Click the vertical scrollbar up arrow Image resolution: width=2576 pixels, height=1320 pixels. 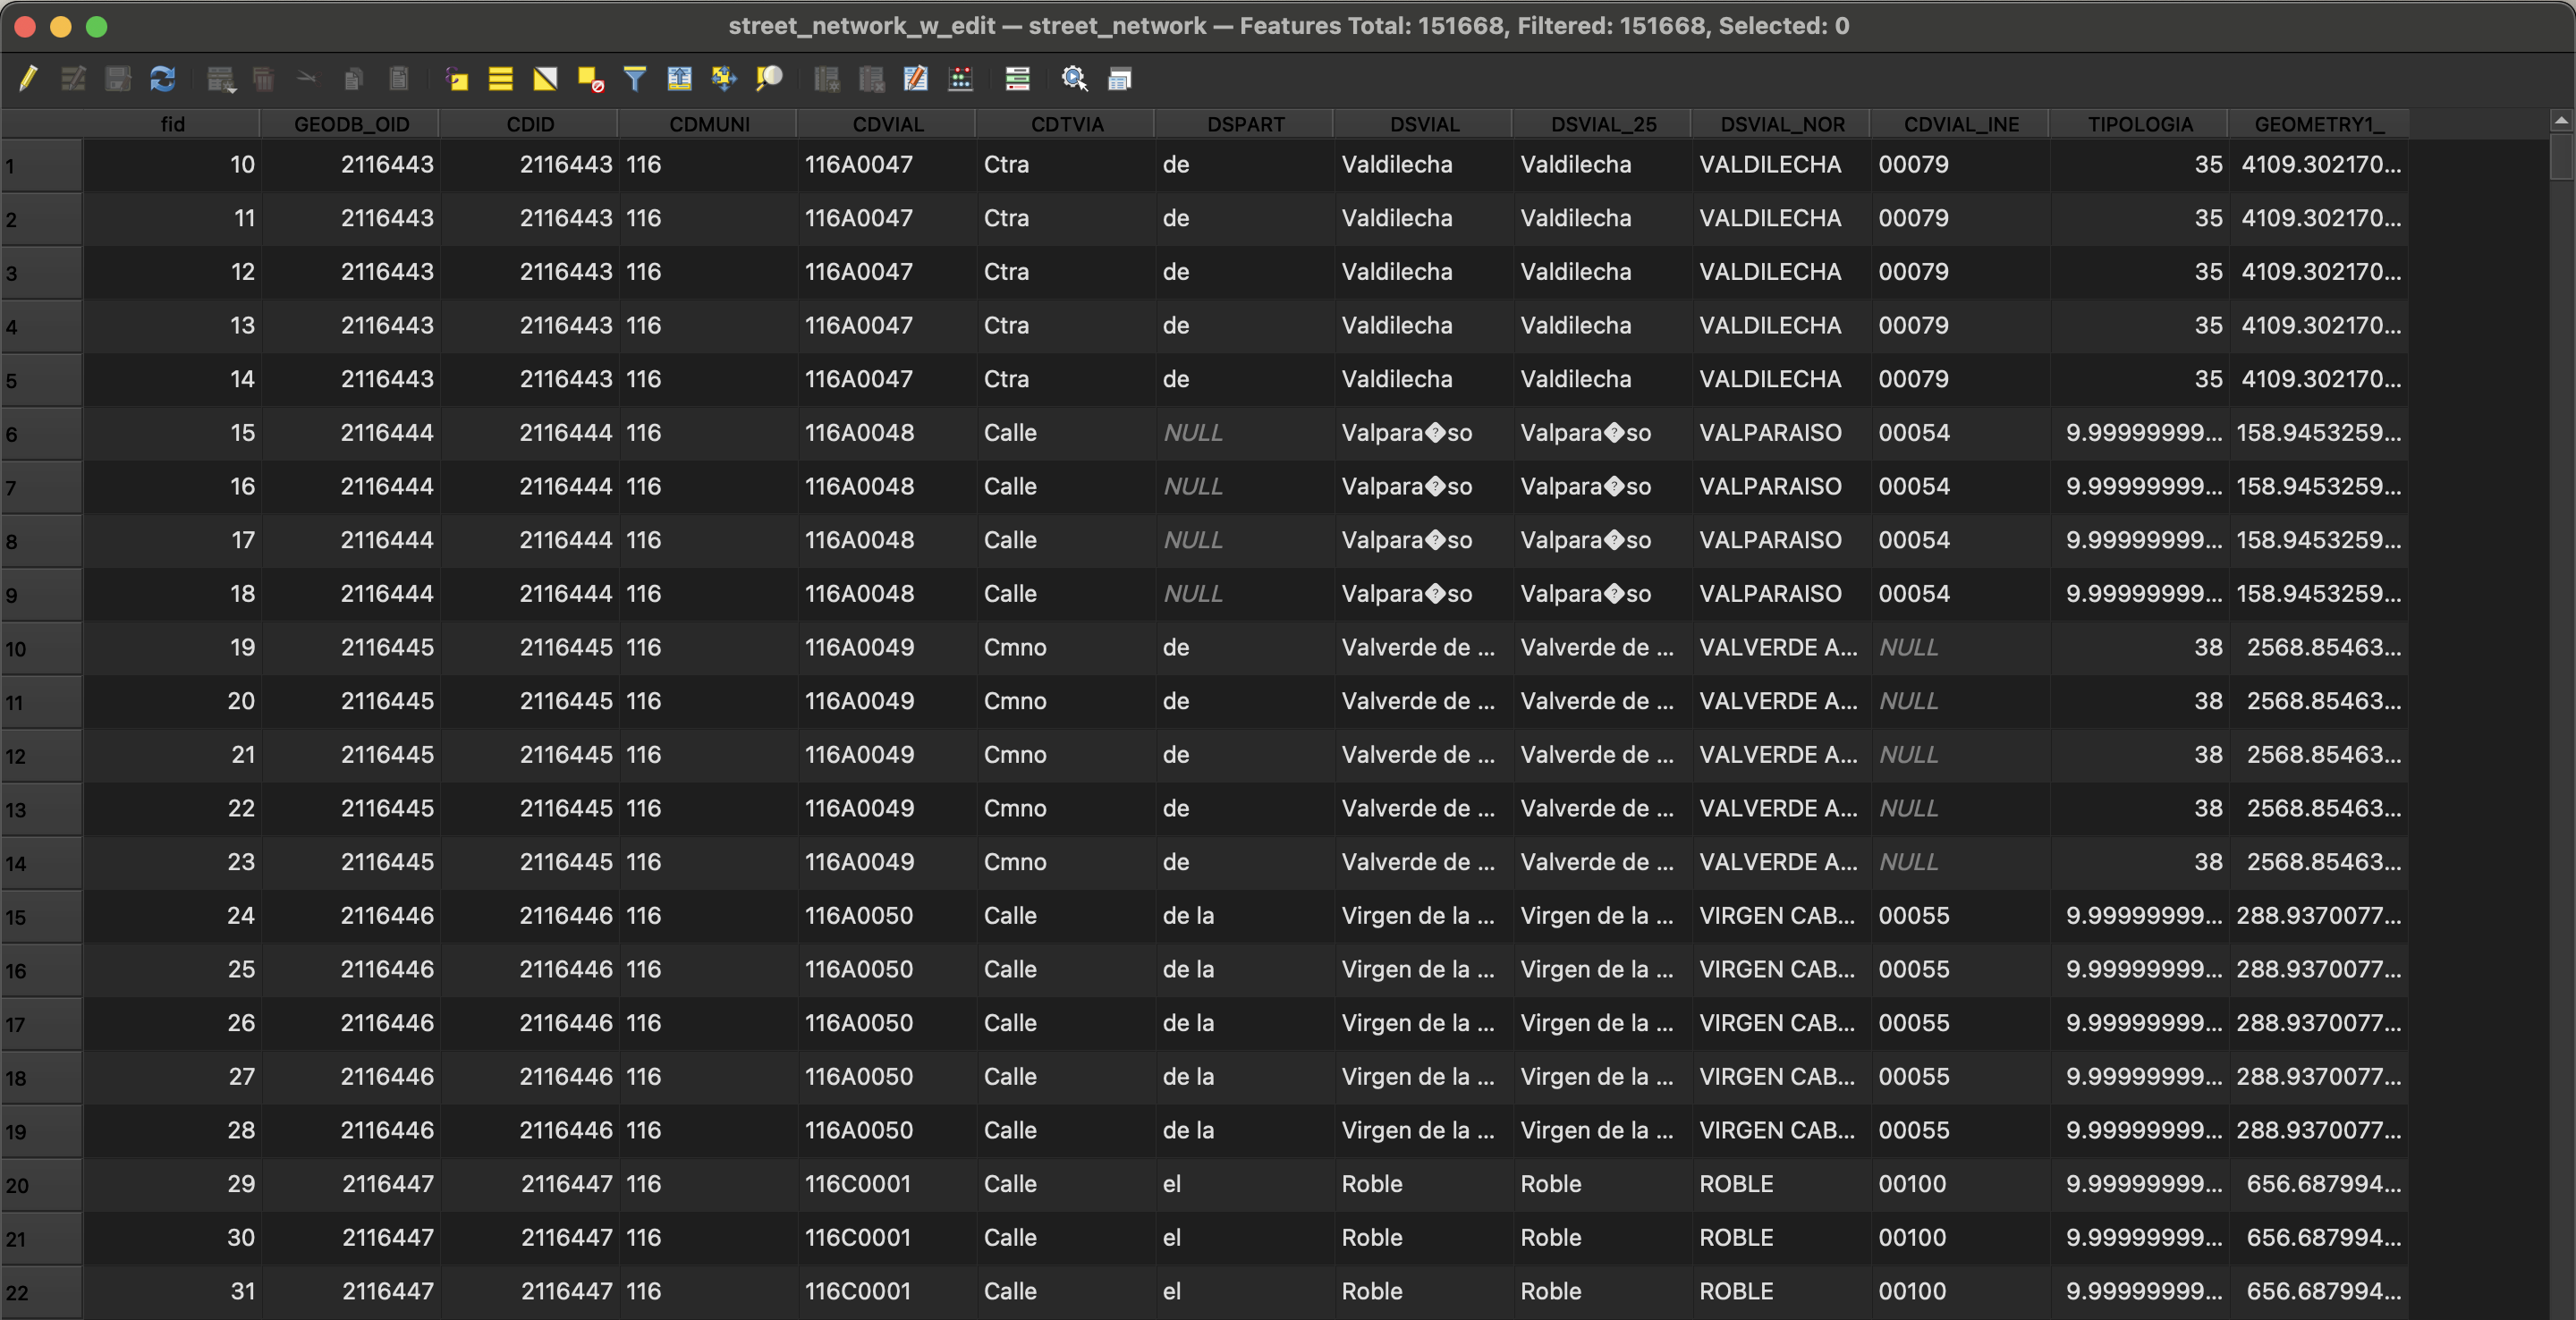(2560, 121)
